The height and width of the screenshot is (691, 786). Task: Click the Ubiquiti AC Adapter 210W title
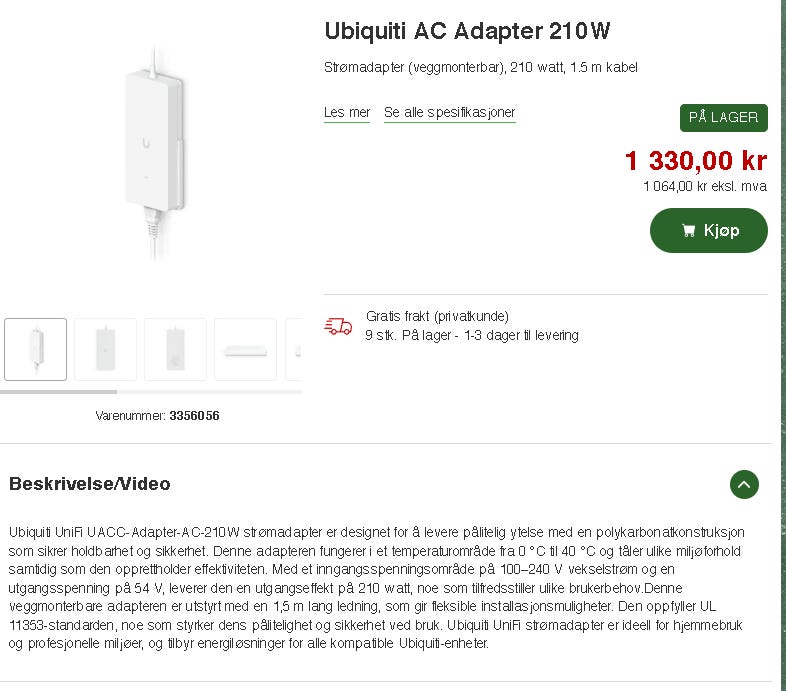tap(467, 31)
